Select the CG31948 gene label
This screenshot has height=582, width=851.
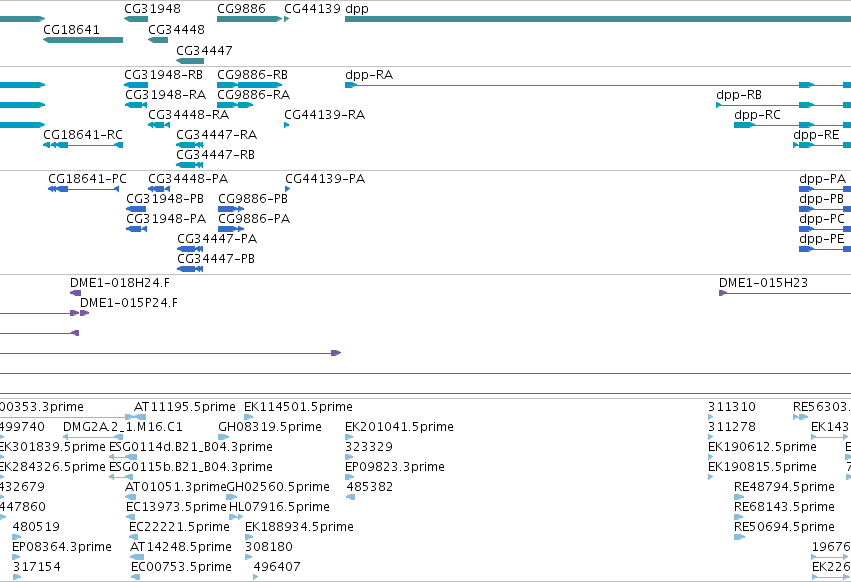tap(152, 9)
